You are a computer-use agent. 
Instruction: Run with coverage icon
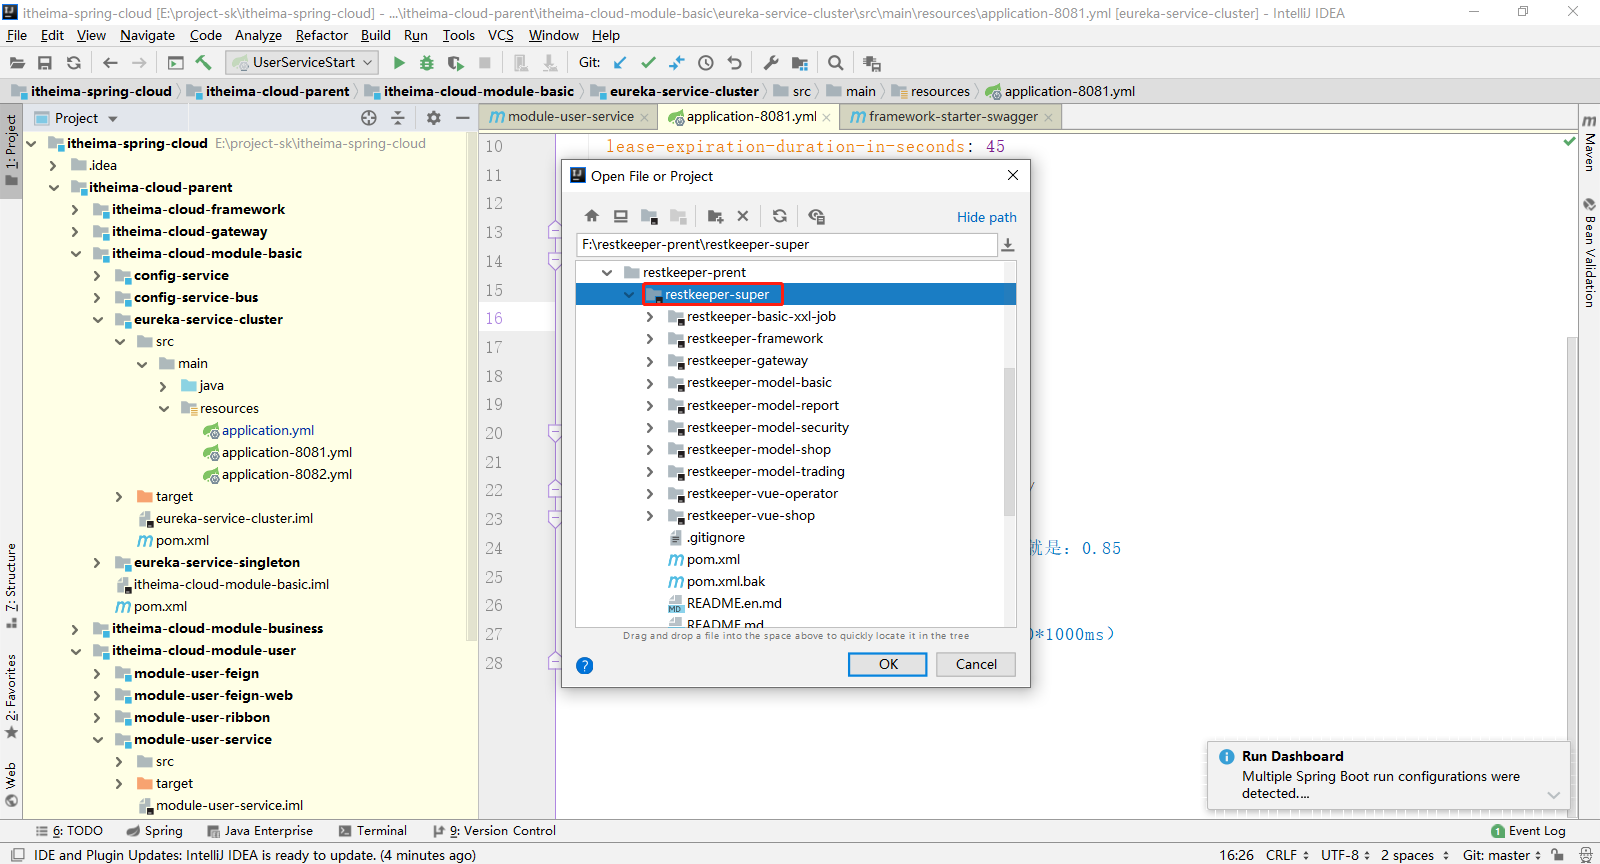tap(456, 63)
